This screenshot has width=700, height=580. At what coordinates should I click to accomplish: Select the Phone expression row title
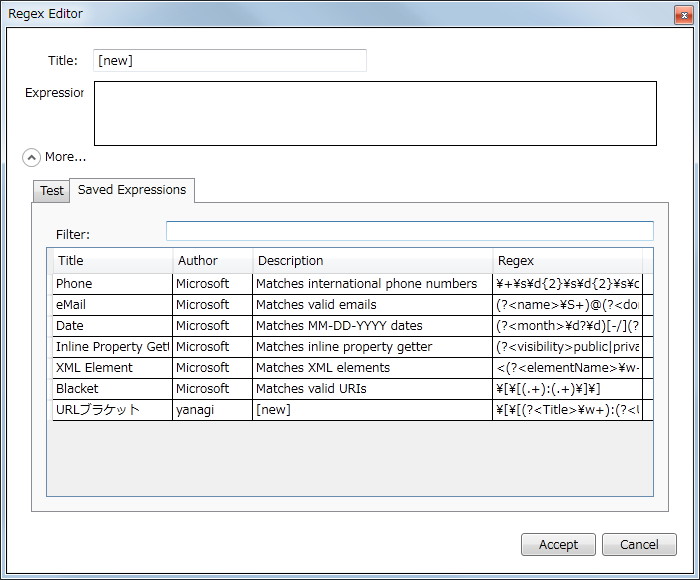point(112,284)
